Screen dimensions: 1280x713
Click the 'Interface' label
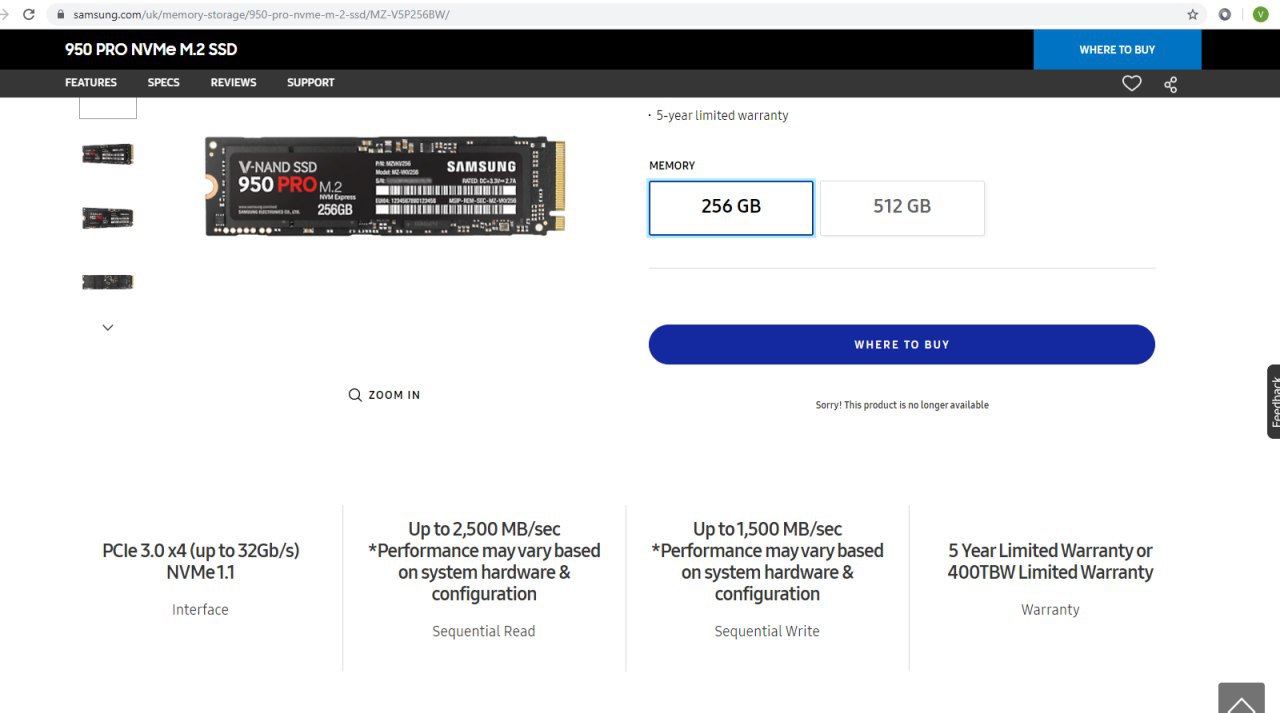pyautogui.click(x=200, y=610)
